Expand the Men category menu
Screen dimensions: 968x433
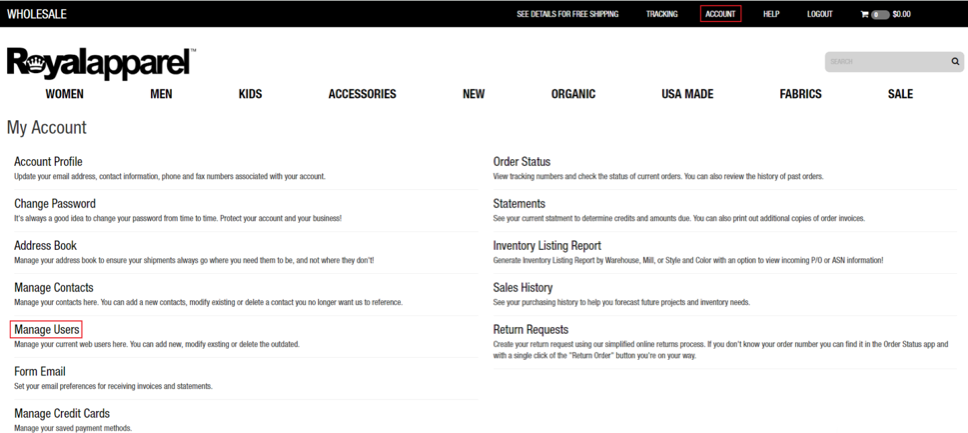[x=161, y=94]
